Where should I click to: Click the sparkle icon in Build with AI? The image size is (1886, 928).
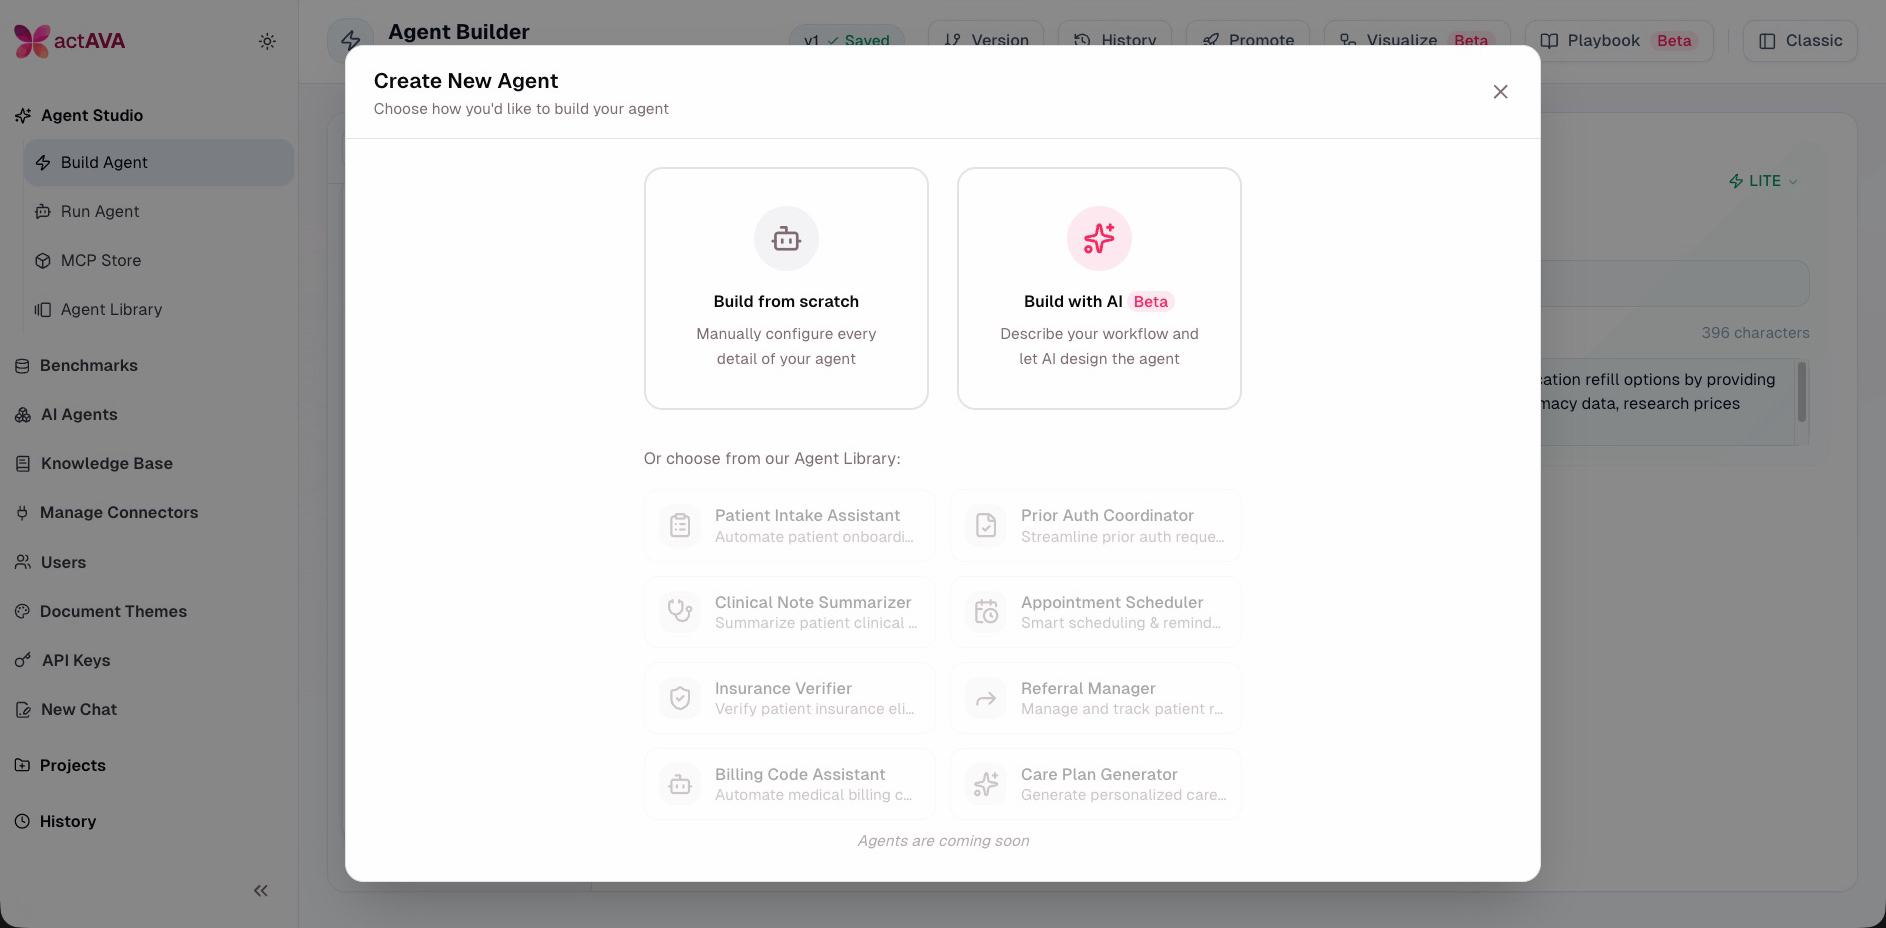click(1098, 239)
